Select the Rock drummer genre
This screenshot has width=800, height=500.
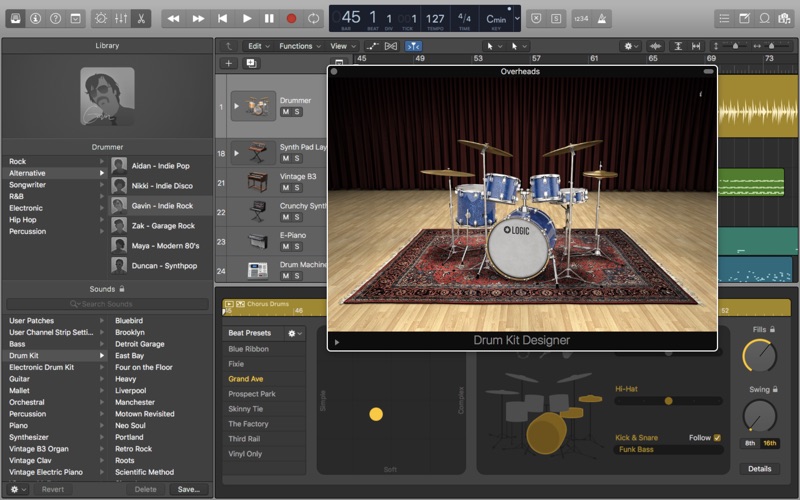point(55,161)
